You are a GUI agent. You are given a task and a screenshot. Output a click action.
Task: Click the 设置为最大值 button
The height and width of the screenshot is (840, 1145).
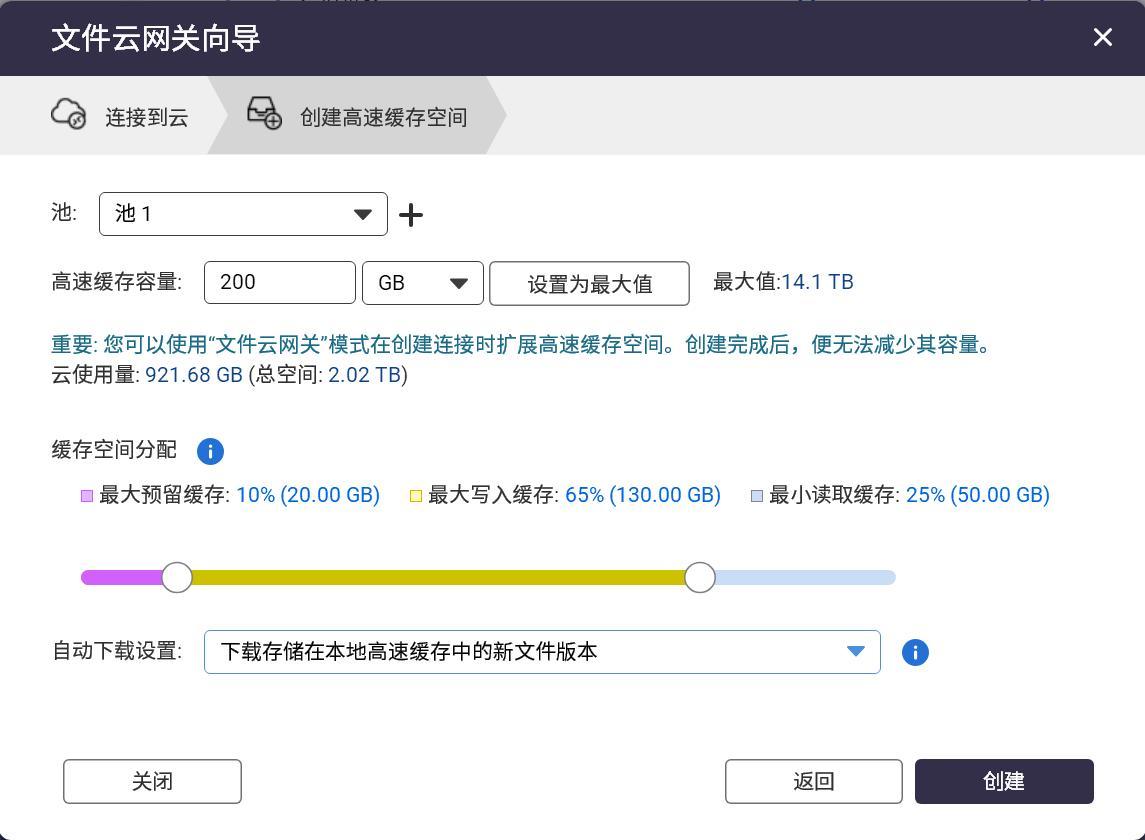[589, 284]
